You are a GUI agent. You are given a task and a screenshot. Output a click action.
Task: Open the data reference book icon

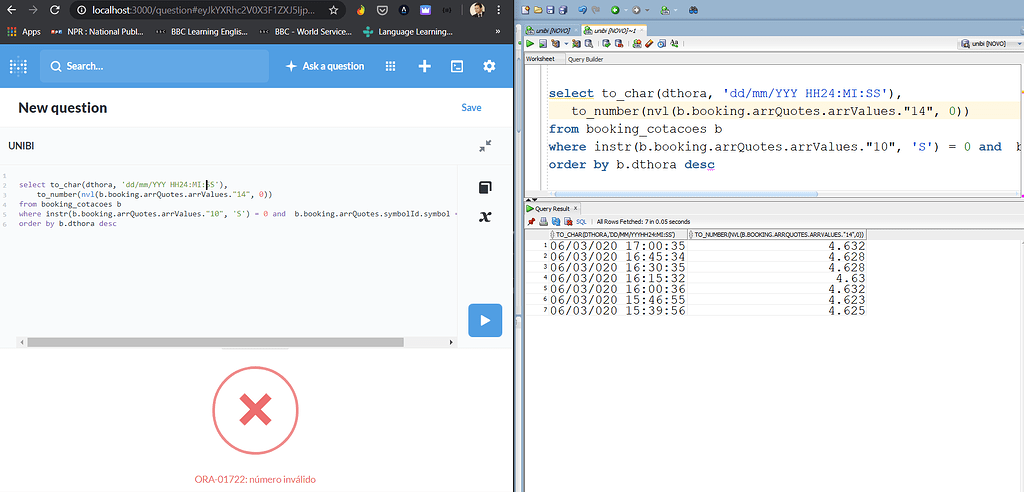click(x=485, y=188)
